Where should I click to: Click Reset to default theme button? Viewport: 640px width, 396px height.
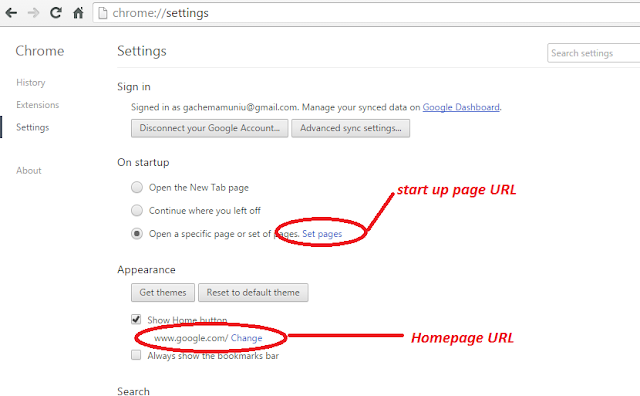253,293
